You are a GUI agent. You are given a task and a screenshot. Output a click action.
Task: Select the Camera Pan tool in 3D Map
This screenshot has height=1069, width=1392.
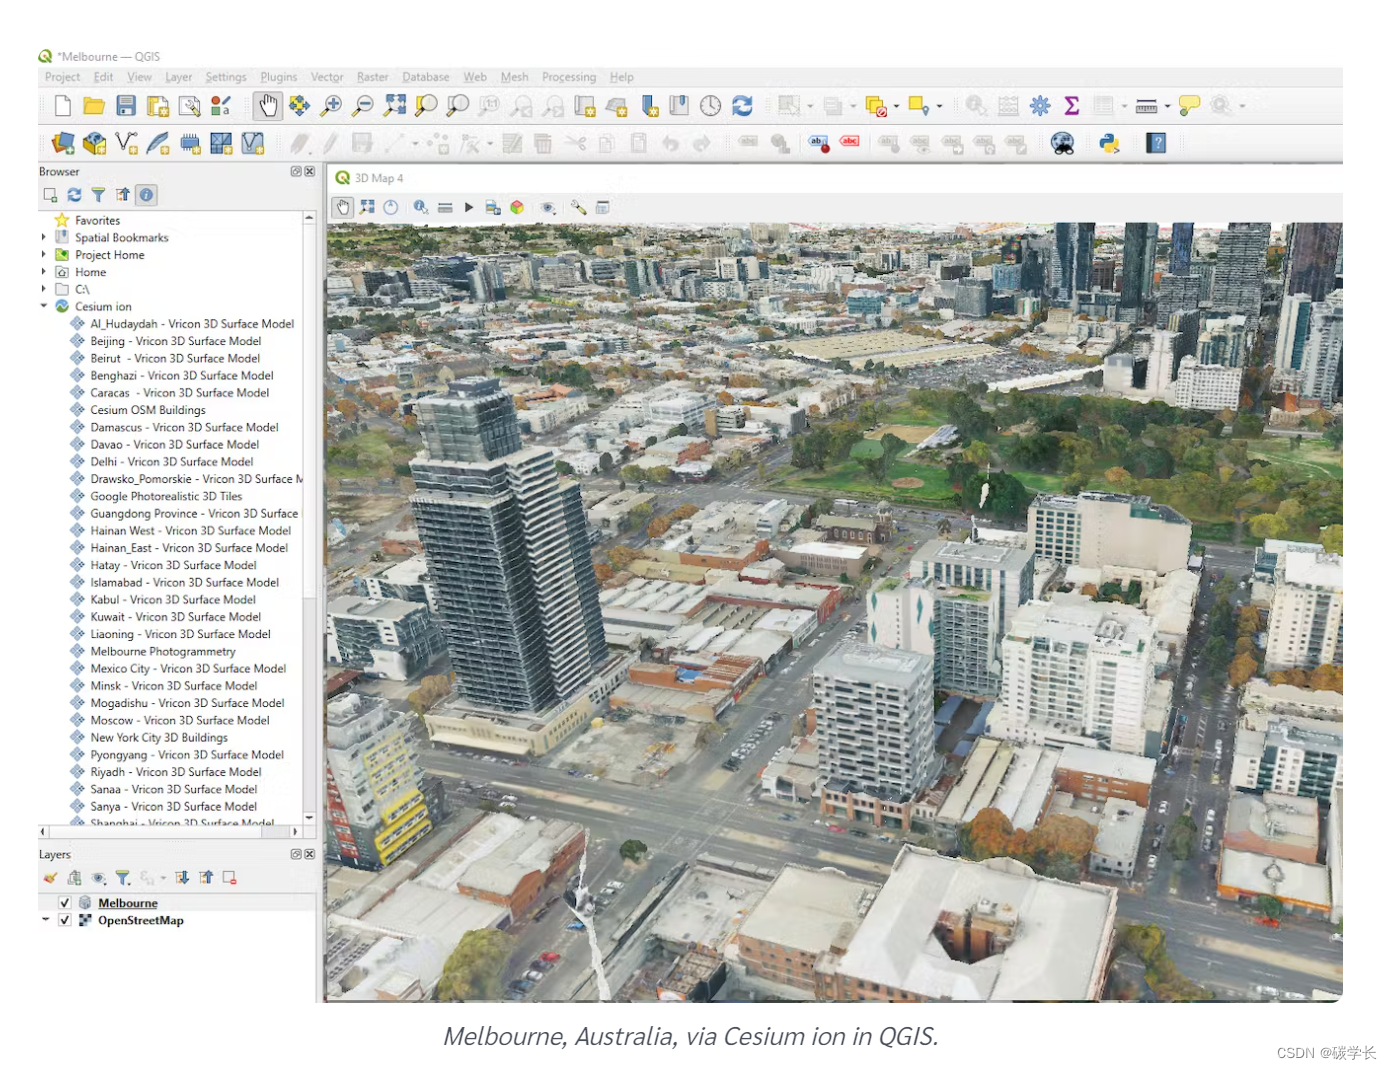click(x=343, y=207)
